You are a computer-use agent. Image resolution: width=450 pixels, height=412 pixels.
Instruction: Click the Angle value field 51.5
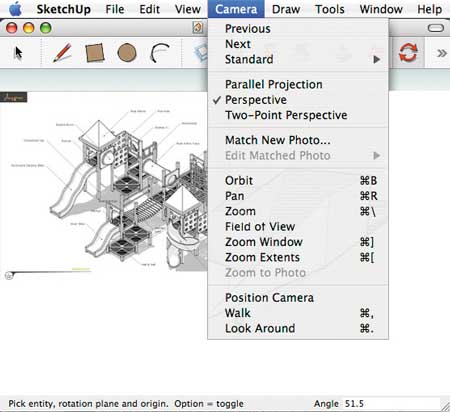click(390, 404)
